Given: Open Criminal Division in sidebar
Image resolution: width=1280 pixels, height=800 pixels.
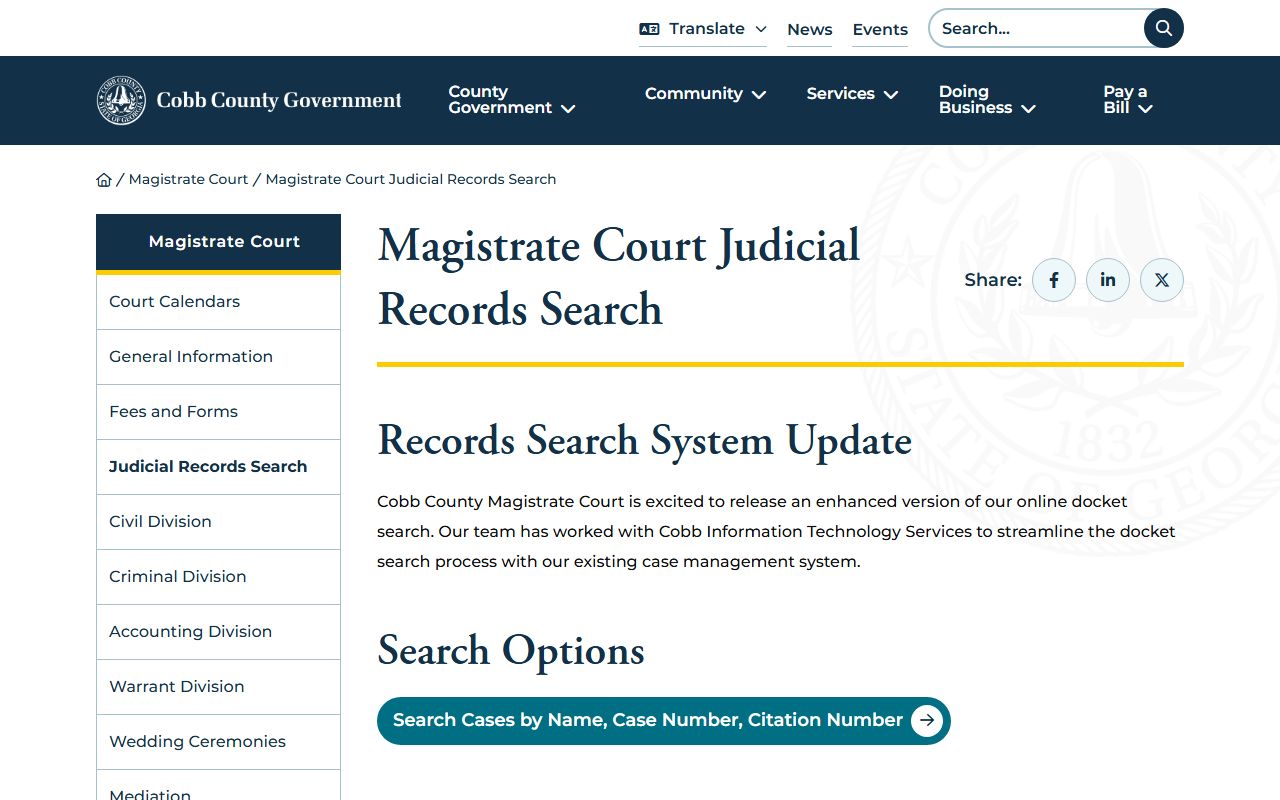Looking at the screenshot, I should coord(218,577).
